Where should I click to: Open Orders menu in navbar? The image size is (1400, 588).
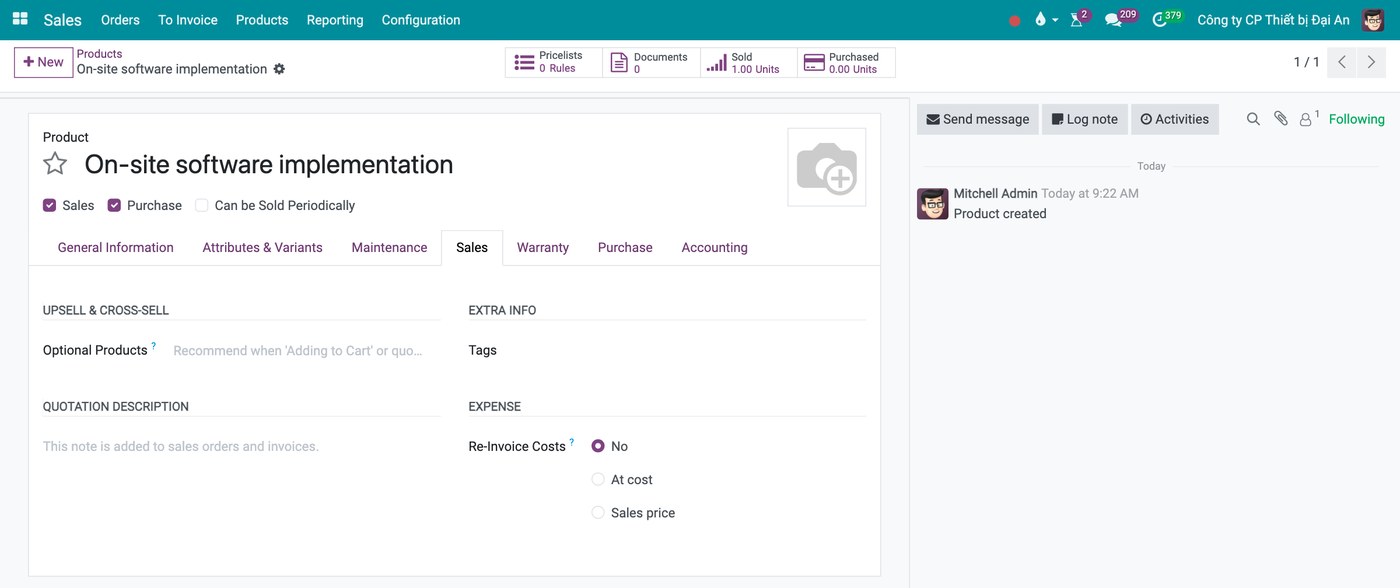pyautogui.click(x=120, y=20)
